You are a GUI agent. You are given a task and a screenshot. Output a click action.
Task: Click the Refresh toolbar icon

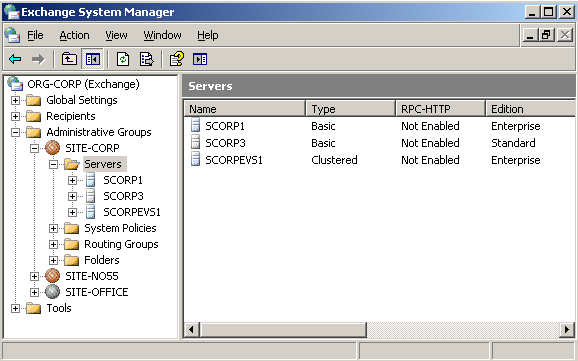123,59
